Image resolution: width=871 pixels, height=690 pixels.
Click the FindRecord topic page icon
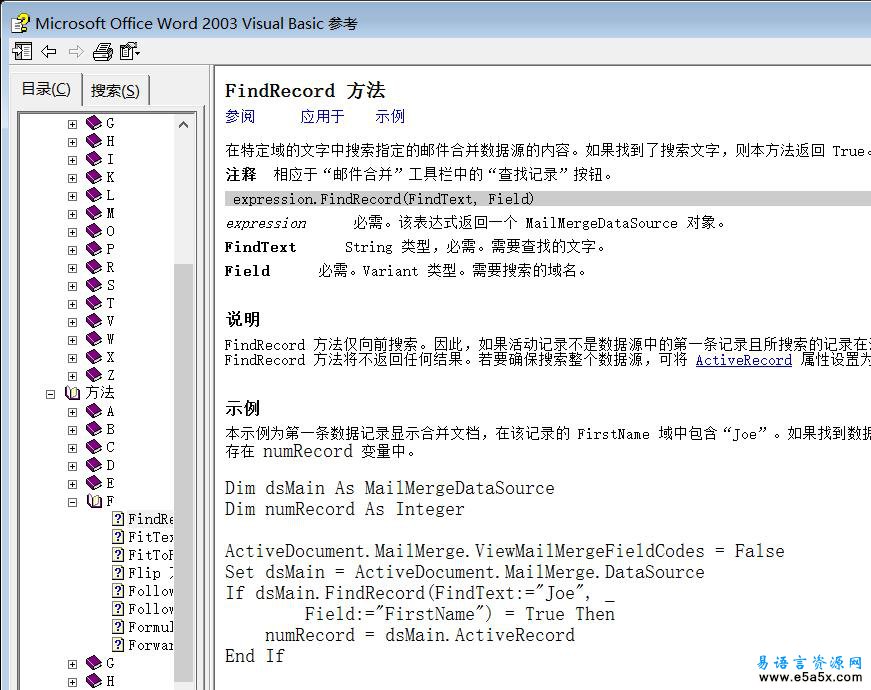118,519
